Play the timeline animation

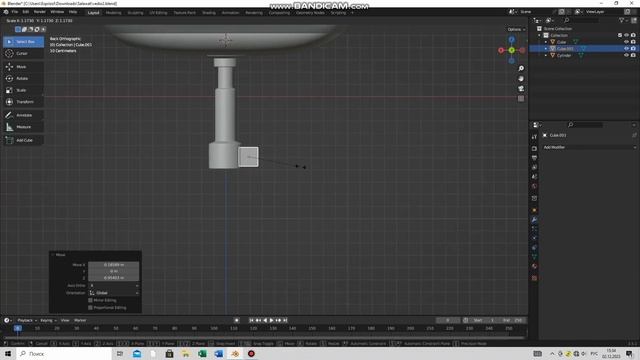(x=272, y=320)
